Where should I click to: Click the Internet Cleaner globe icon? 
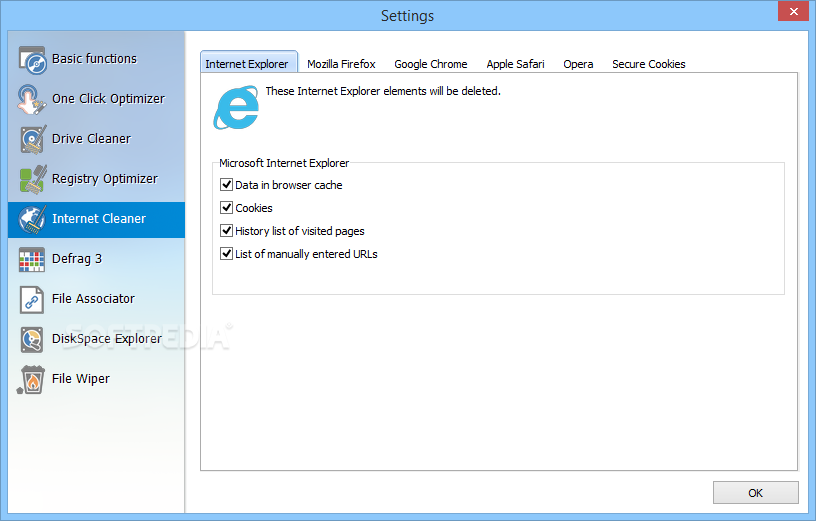(x=32, y=219)
